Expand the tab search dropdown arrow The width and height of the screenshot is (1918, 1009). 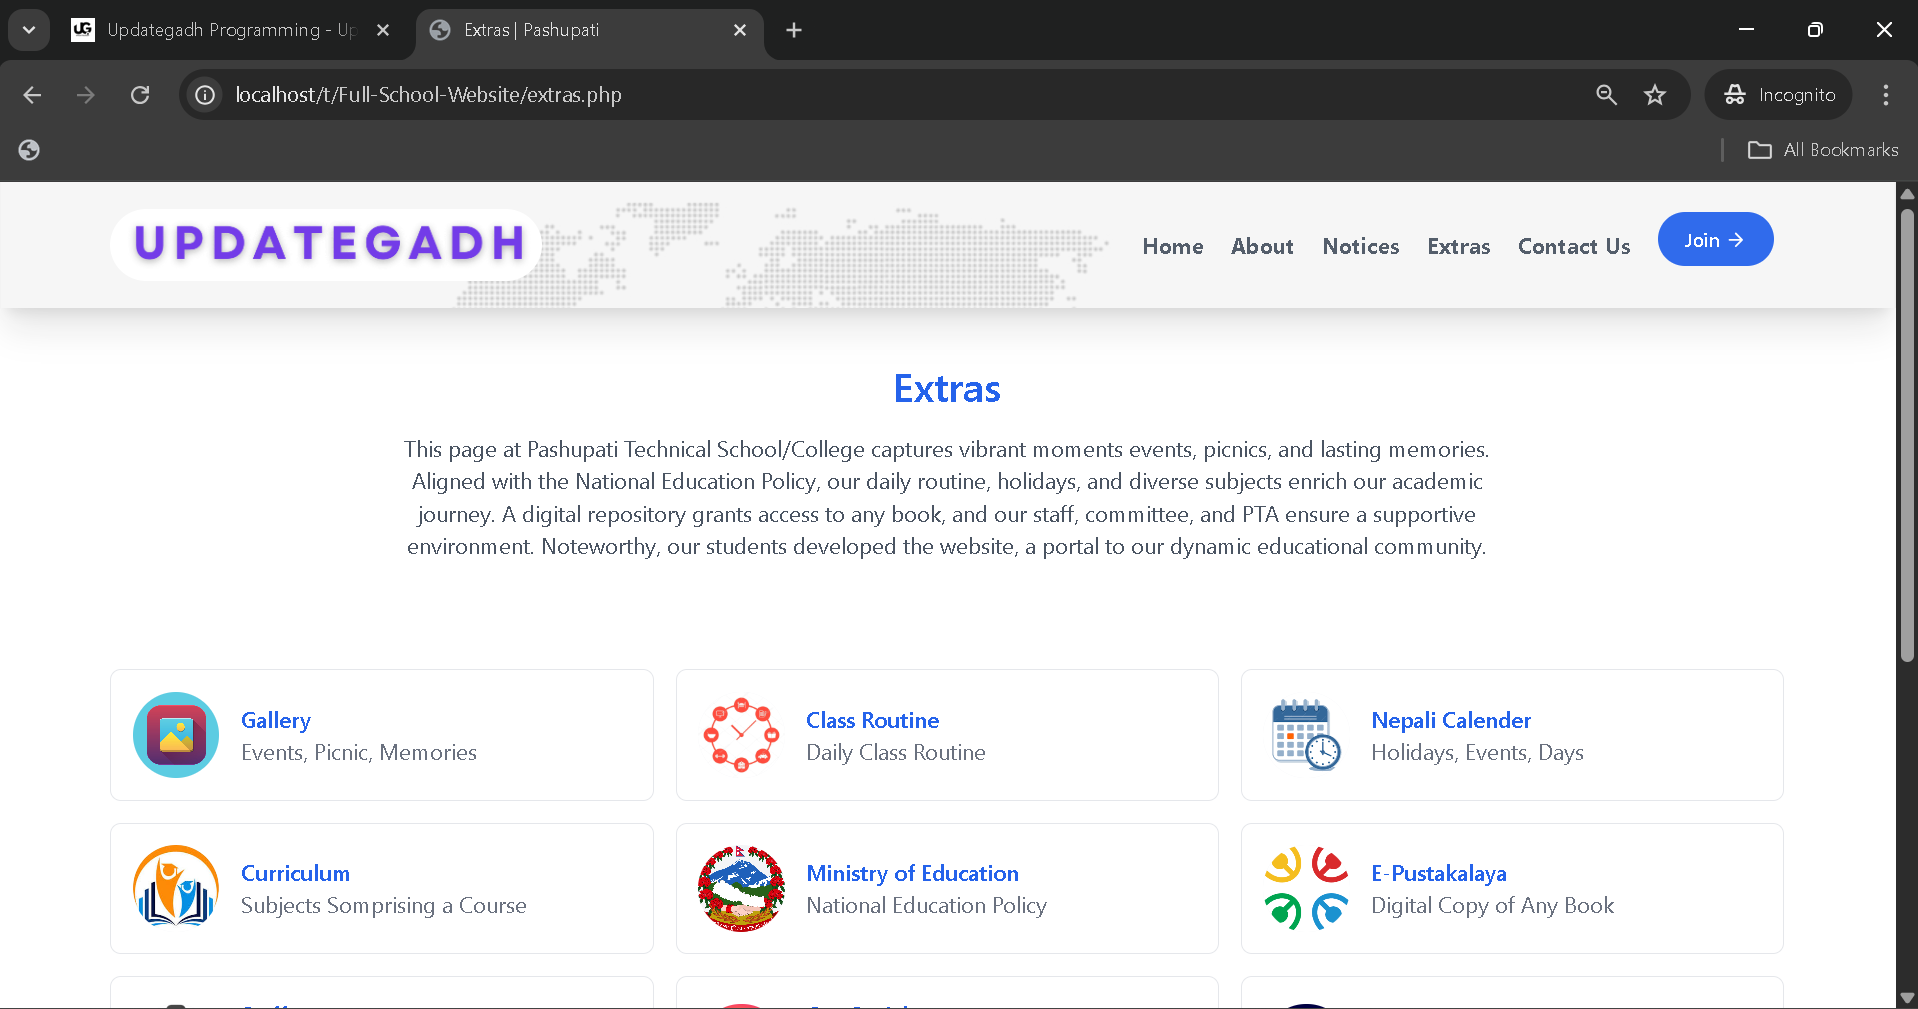coord(29,30)
